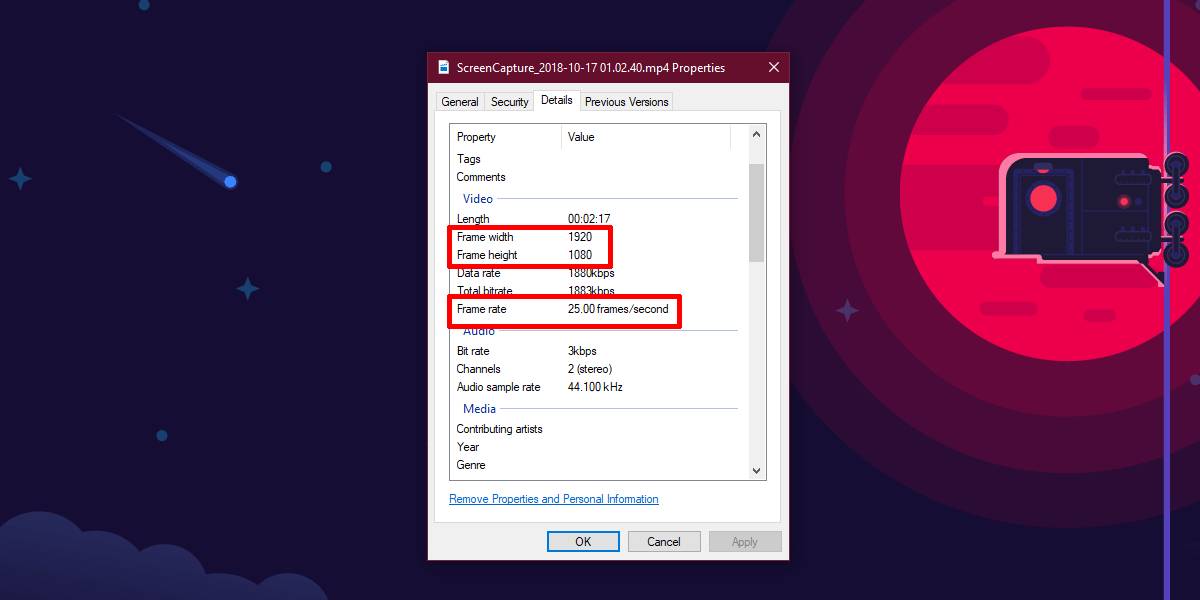This screenshot has height=600, width=1200.
Task: Open the Previous Versions tab
Action: pos(625,101)
